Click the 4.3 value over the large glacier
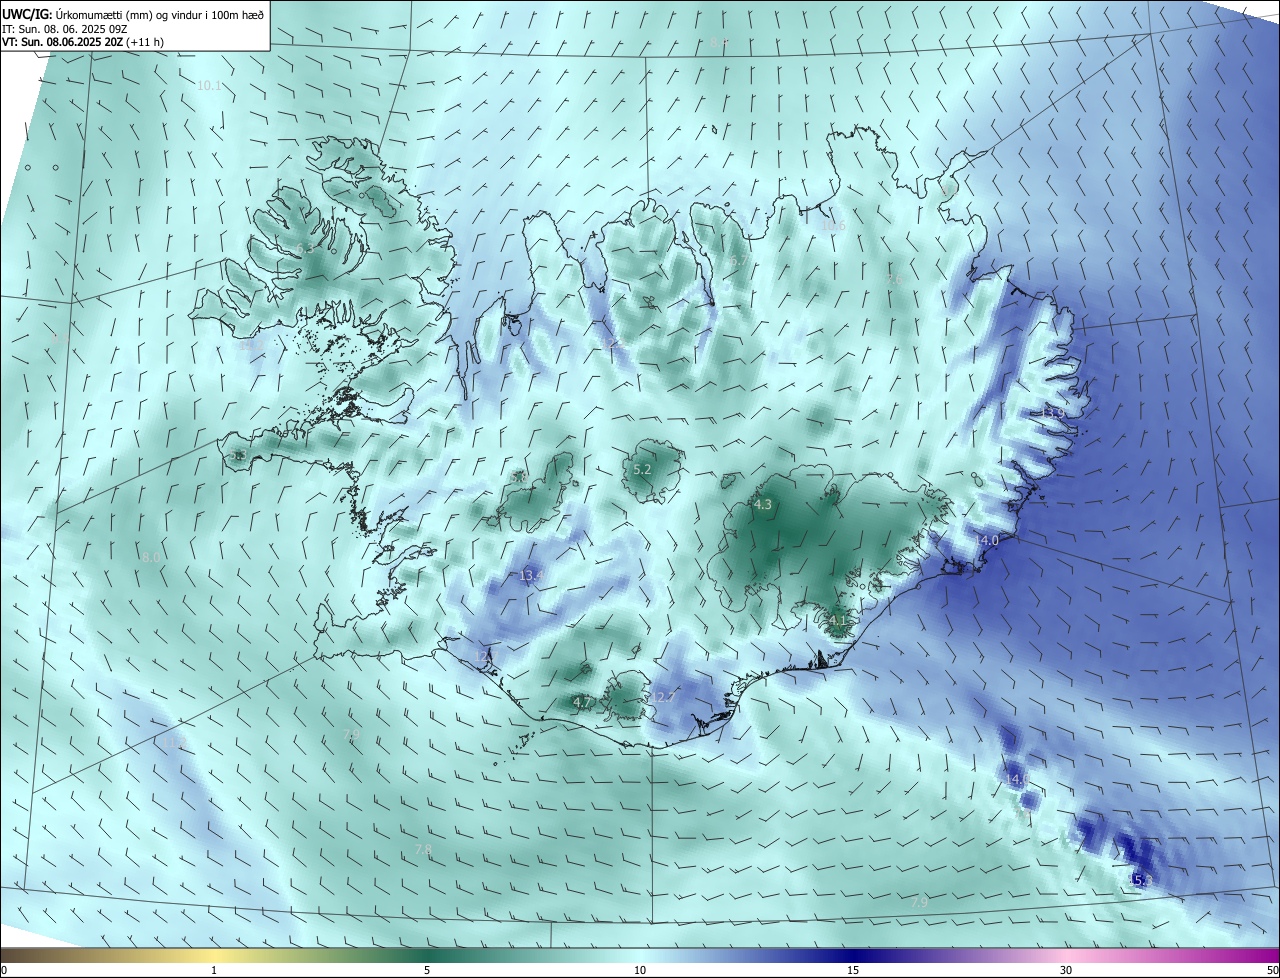1280x978 pixels. click(762, 505)
